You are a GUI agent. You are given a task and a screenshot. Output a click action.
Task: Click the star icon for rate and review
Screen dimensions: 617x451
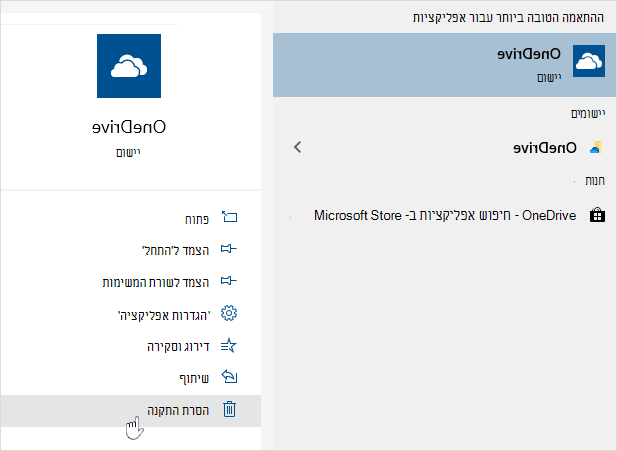[x=229, y=345]
